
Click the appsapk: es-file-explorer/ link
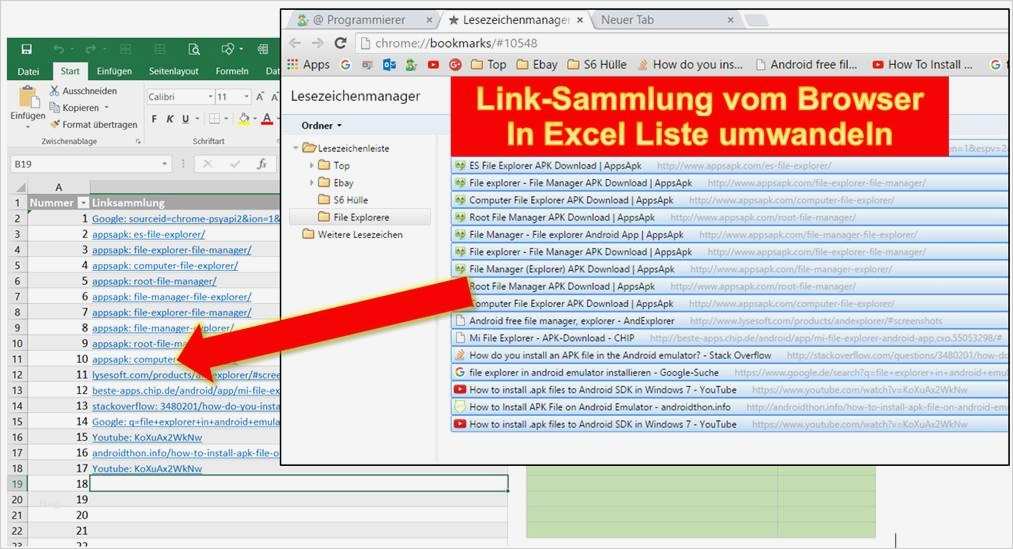click(148, 234)
